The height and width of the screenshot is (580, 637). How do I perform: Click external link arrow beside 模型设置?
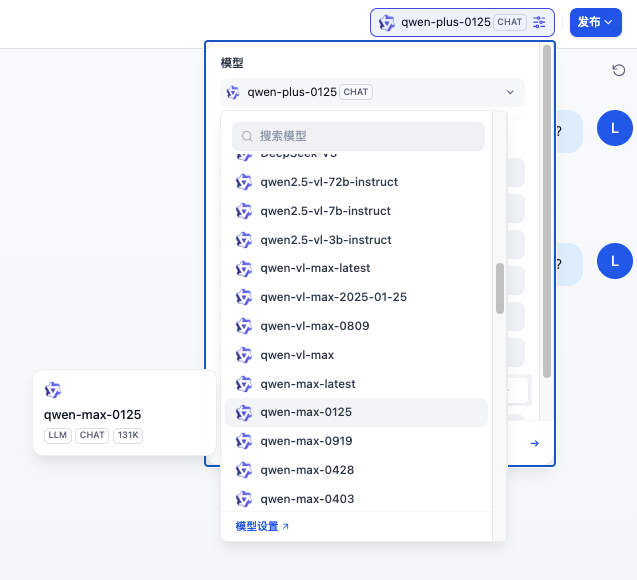[x=285, y=526]
